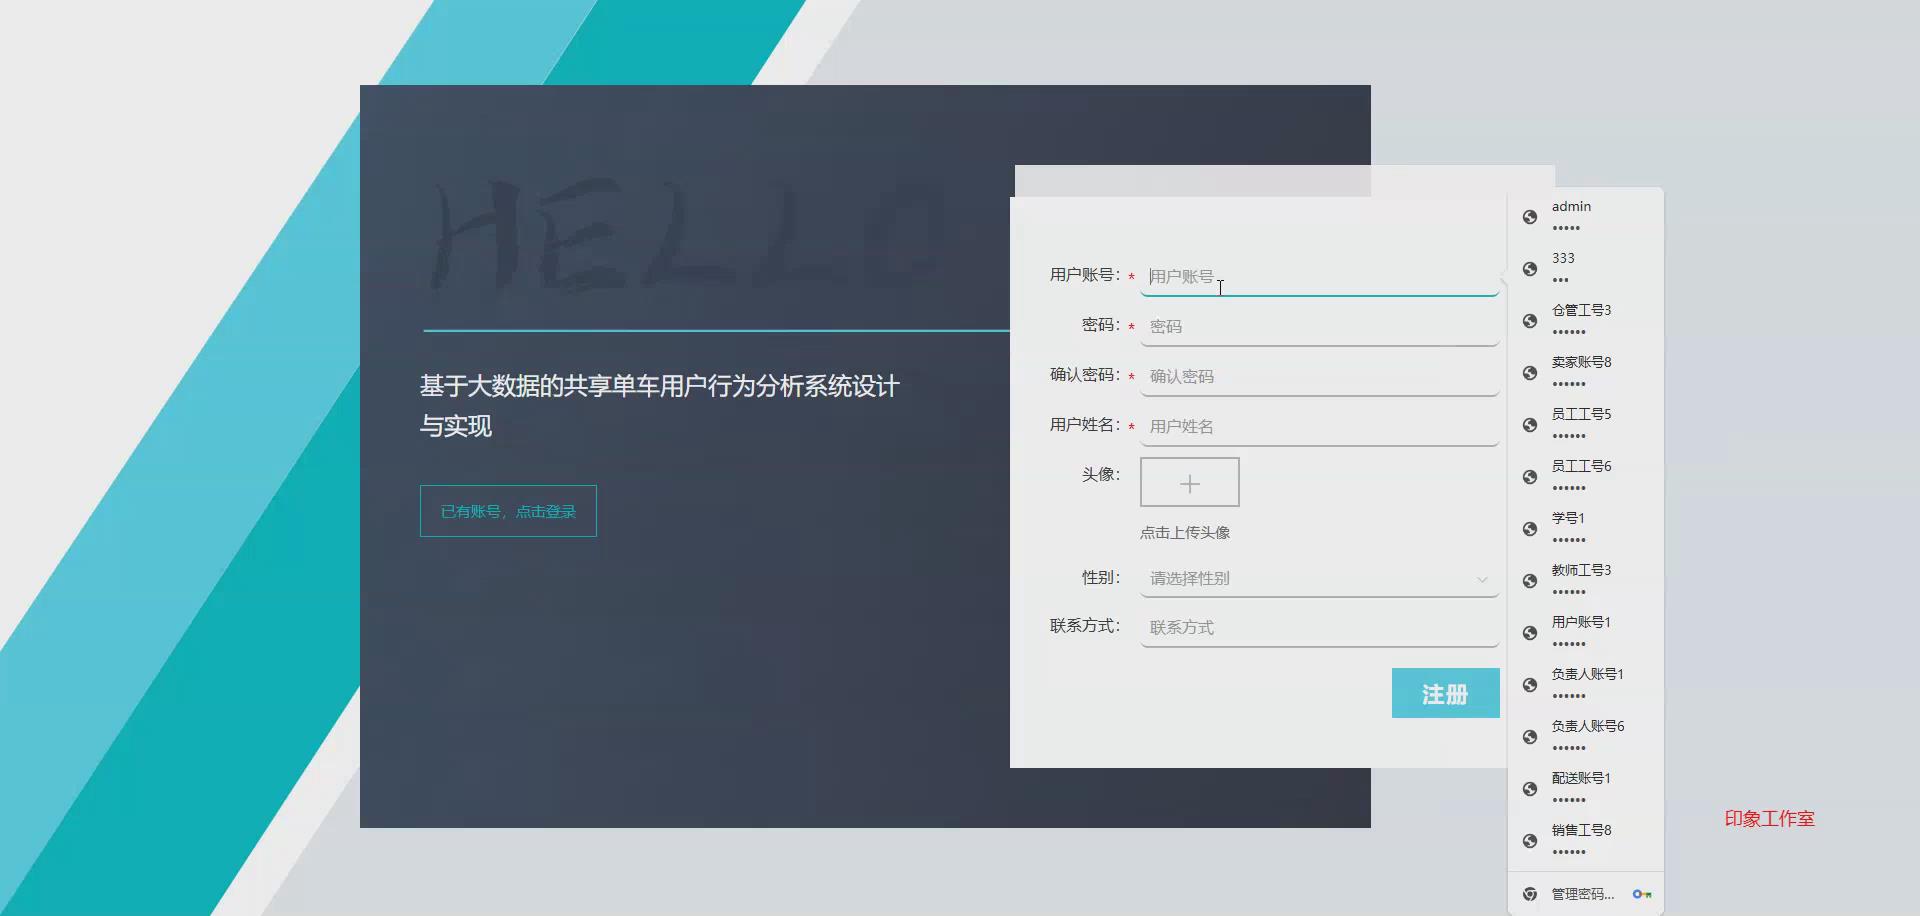1920x916 pixels.
Task: Click the globe icon beside "卖家账号8"
Action: click(x=1529, y=373)
